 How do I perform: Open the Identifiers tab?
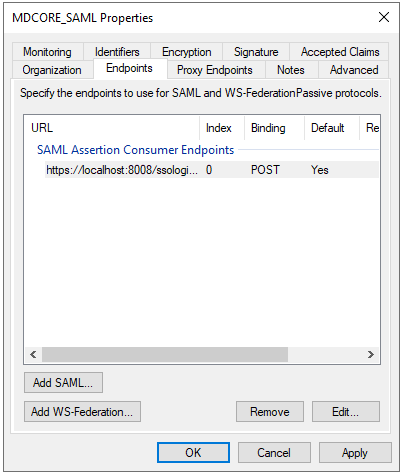117,52
